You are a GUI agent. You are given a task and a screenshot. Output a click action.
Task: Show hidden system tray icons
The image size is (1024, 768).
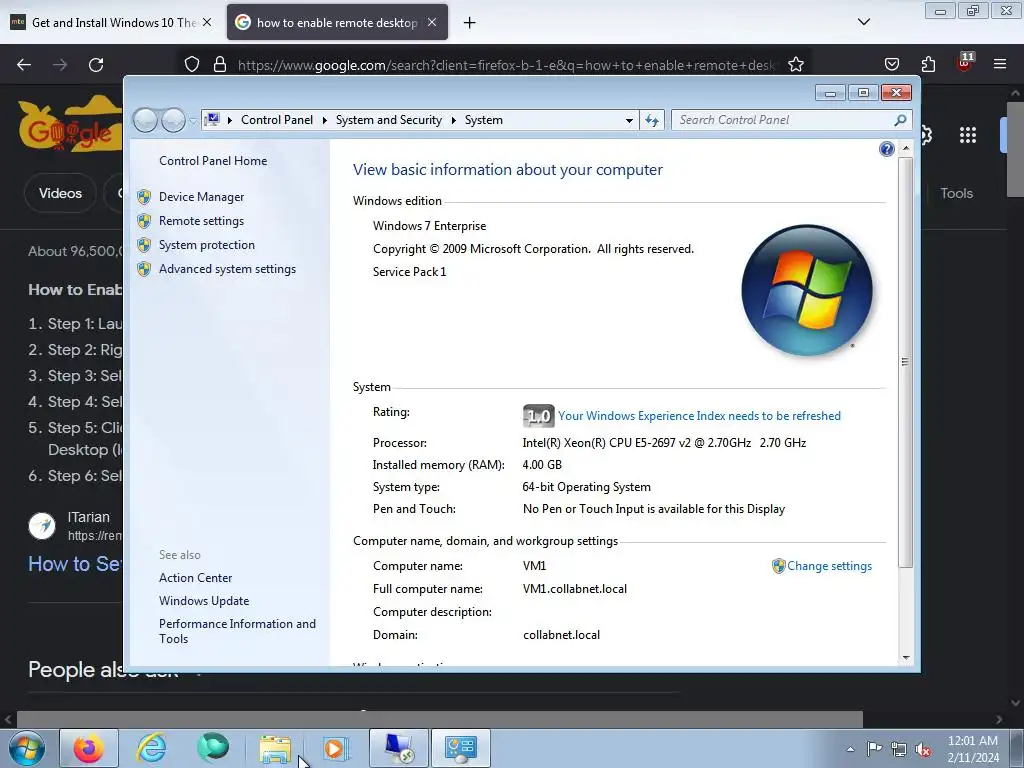pyautogui.click(x=850, y=749)
